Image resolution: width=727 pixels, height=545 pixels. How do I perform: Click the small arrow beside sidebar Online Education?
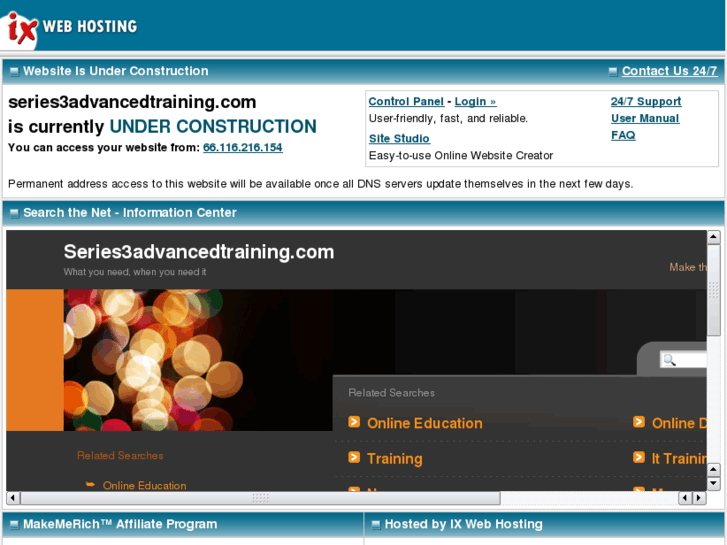click(x=90, y=485)
